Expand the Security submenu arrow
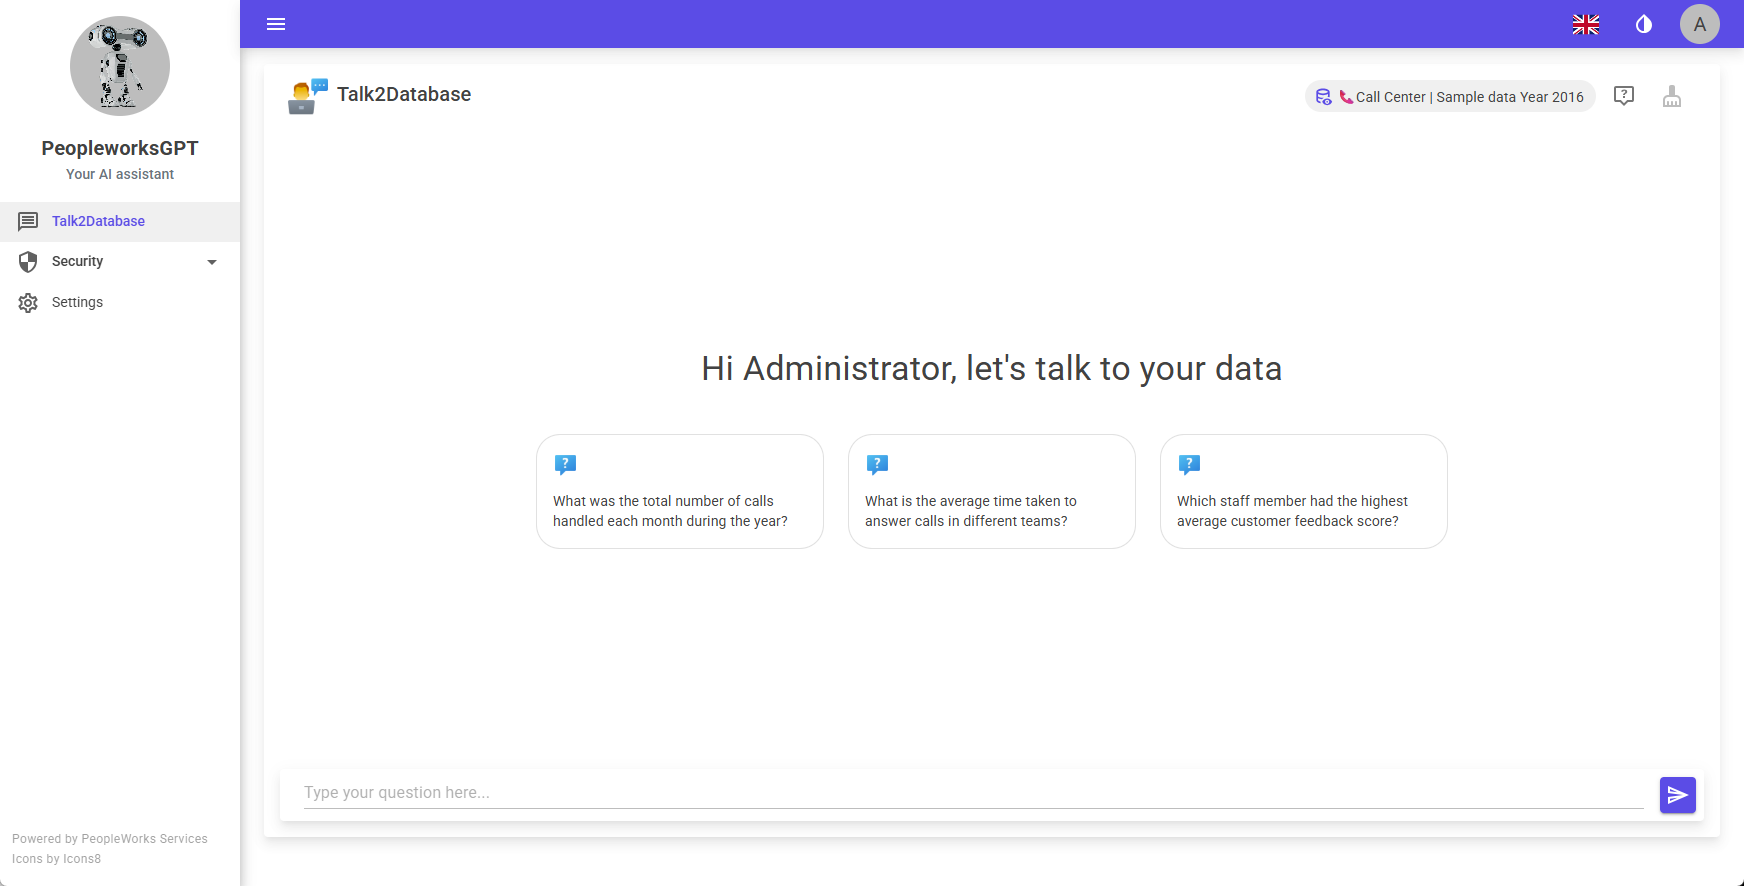Screen dimensions: 1744x886 pyautogui.click(x=212, y=262)
